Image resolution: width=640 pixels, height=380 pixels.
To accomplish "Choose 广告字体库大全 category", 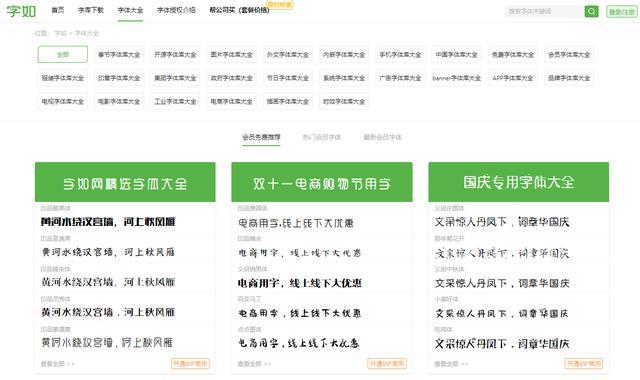I will pyautogui.click(x=400, y=78).
